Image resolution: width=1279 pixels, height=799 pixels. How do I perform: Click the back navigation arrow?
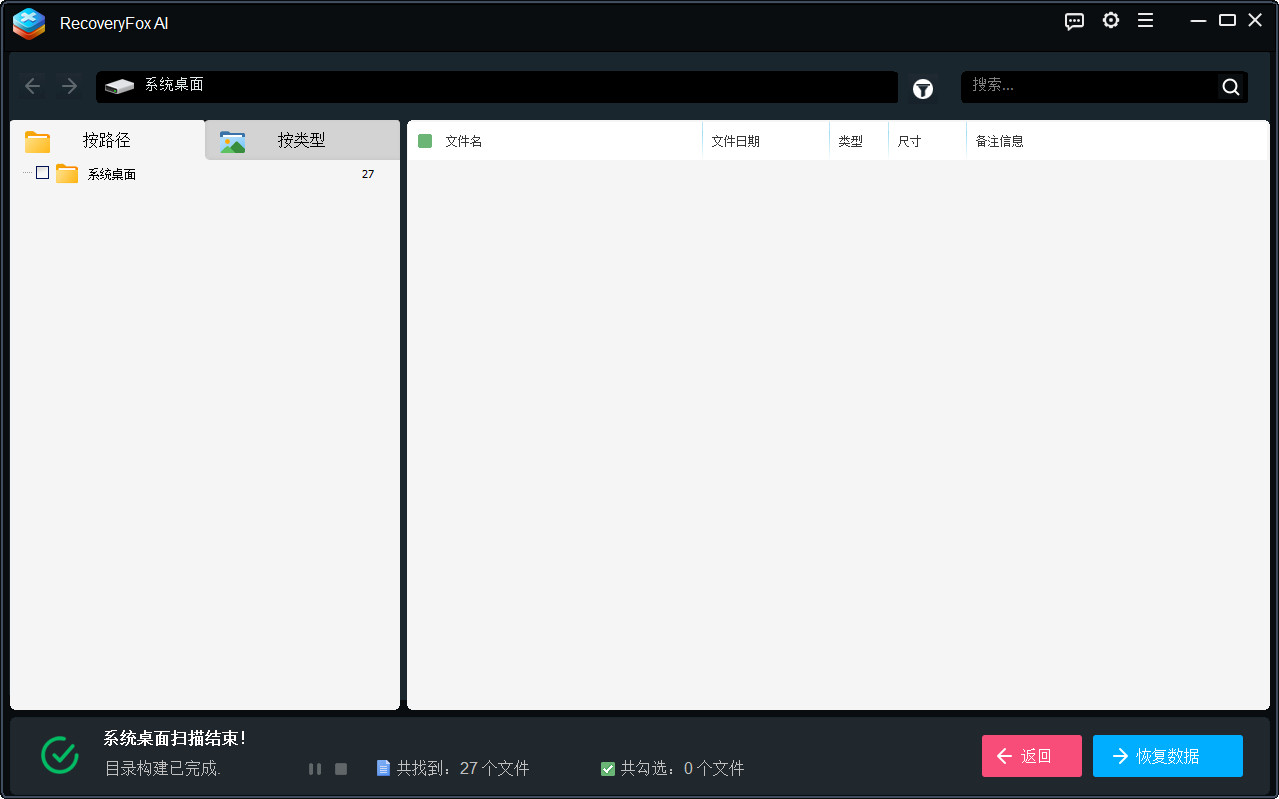click(x=32, y=86)
